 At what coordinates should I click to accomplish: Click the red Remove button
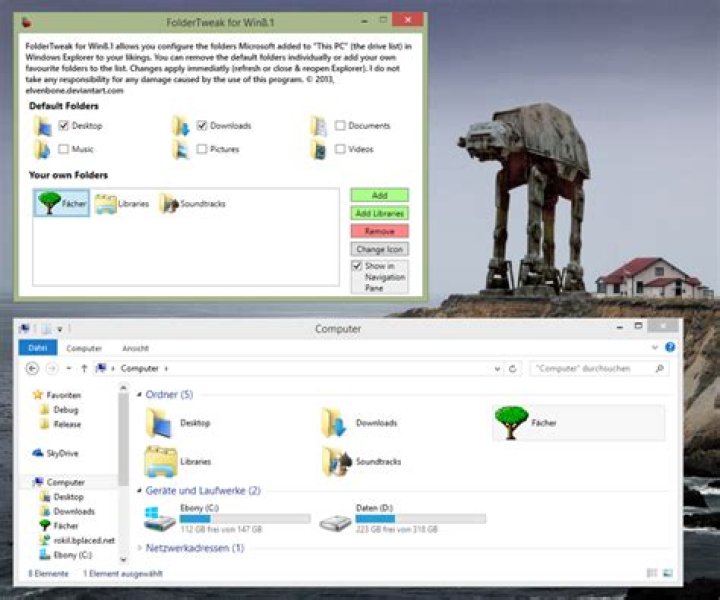379,231
